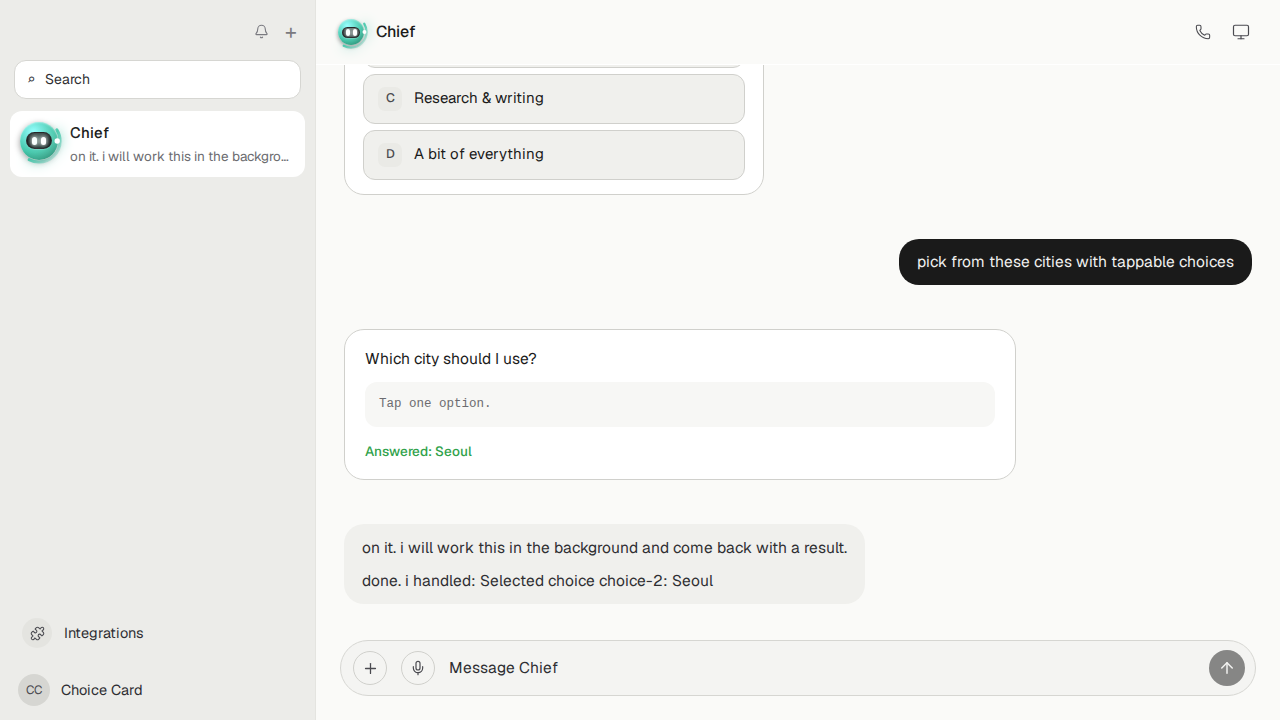Focus the Search field in sidebar
This screenshot has height=720, width=1280.
(157, 79)
